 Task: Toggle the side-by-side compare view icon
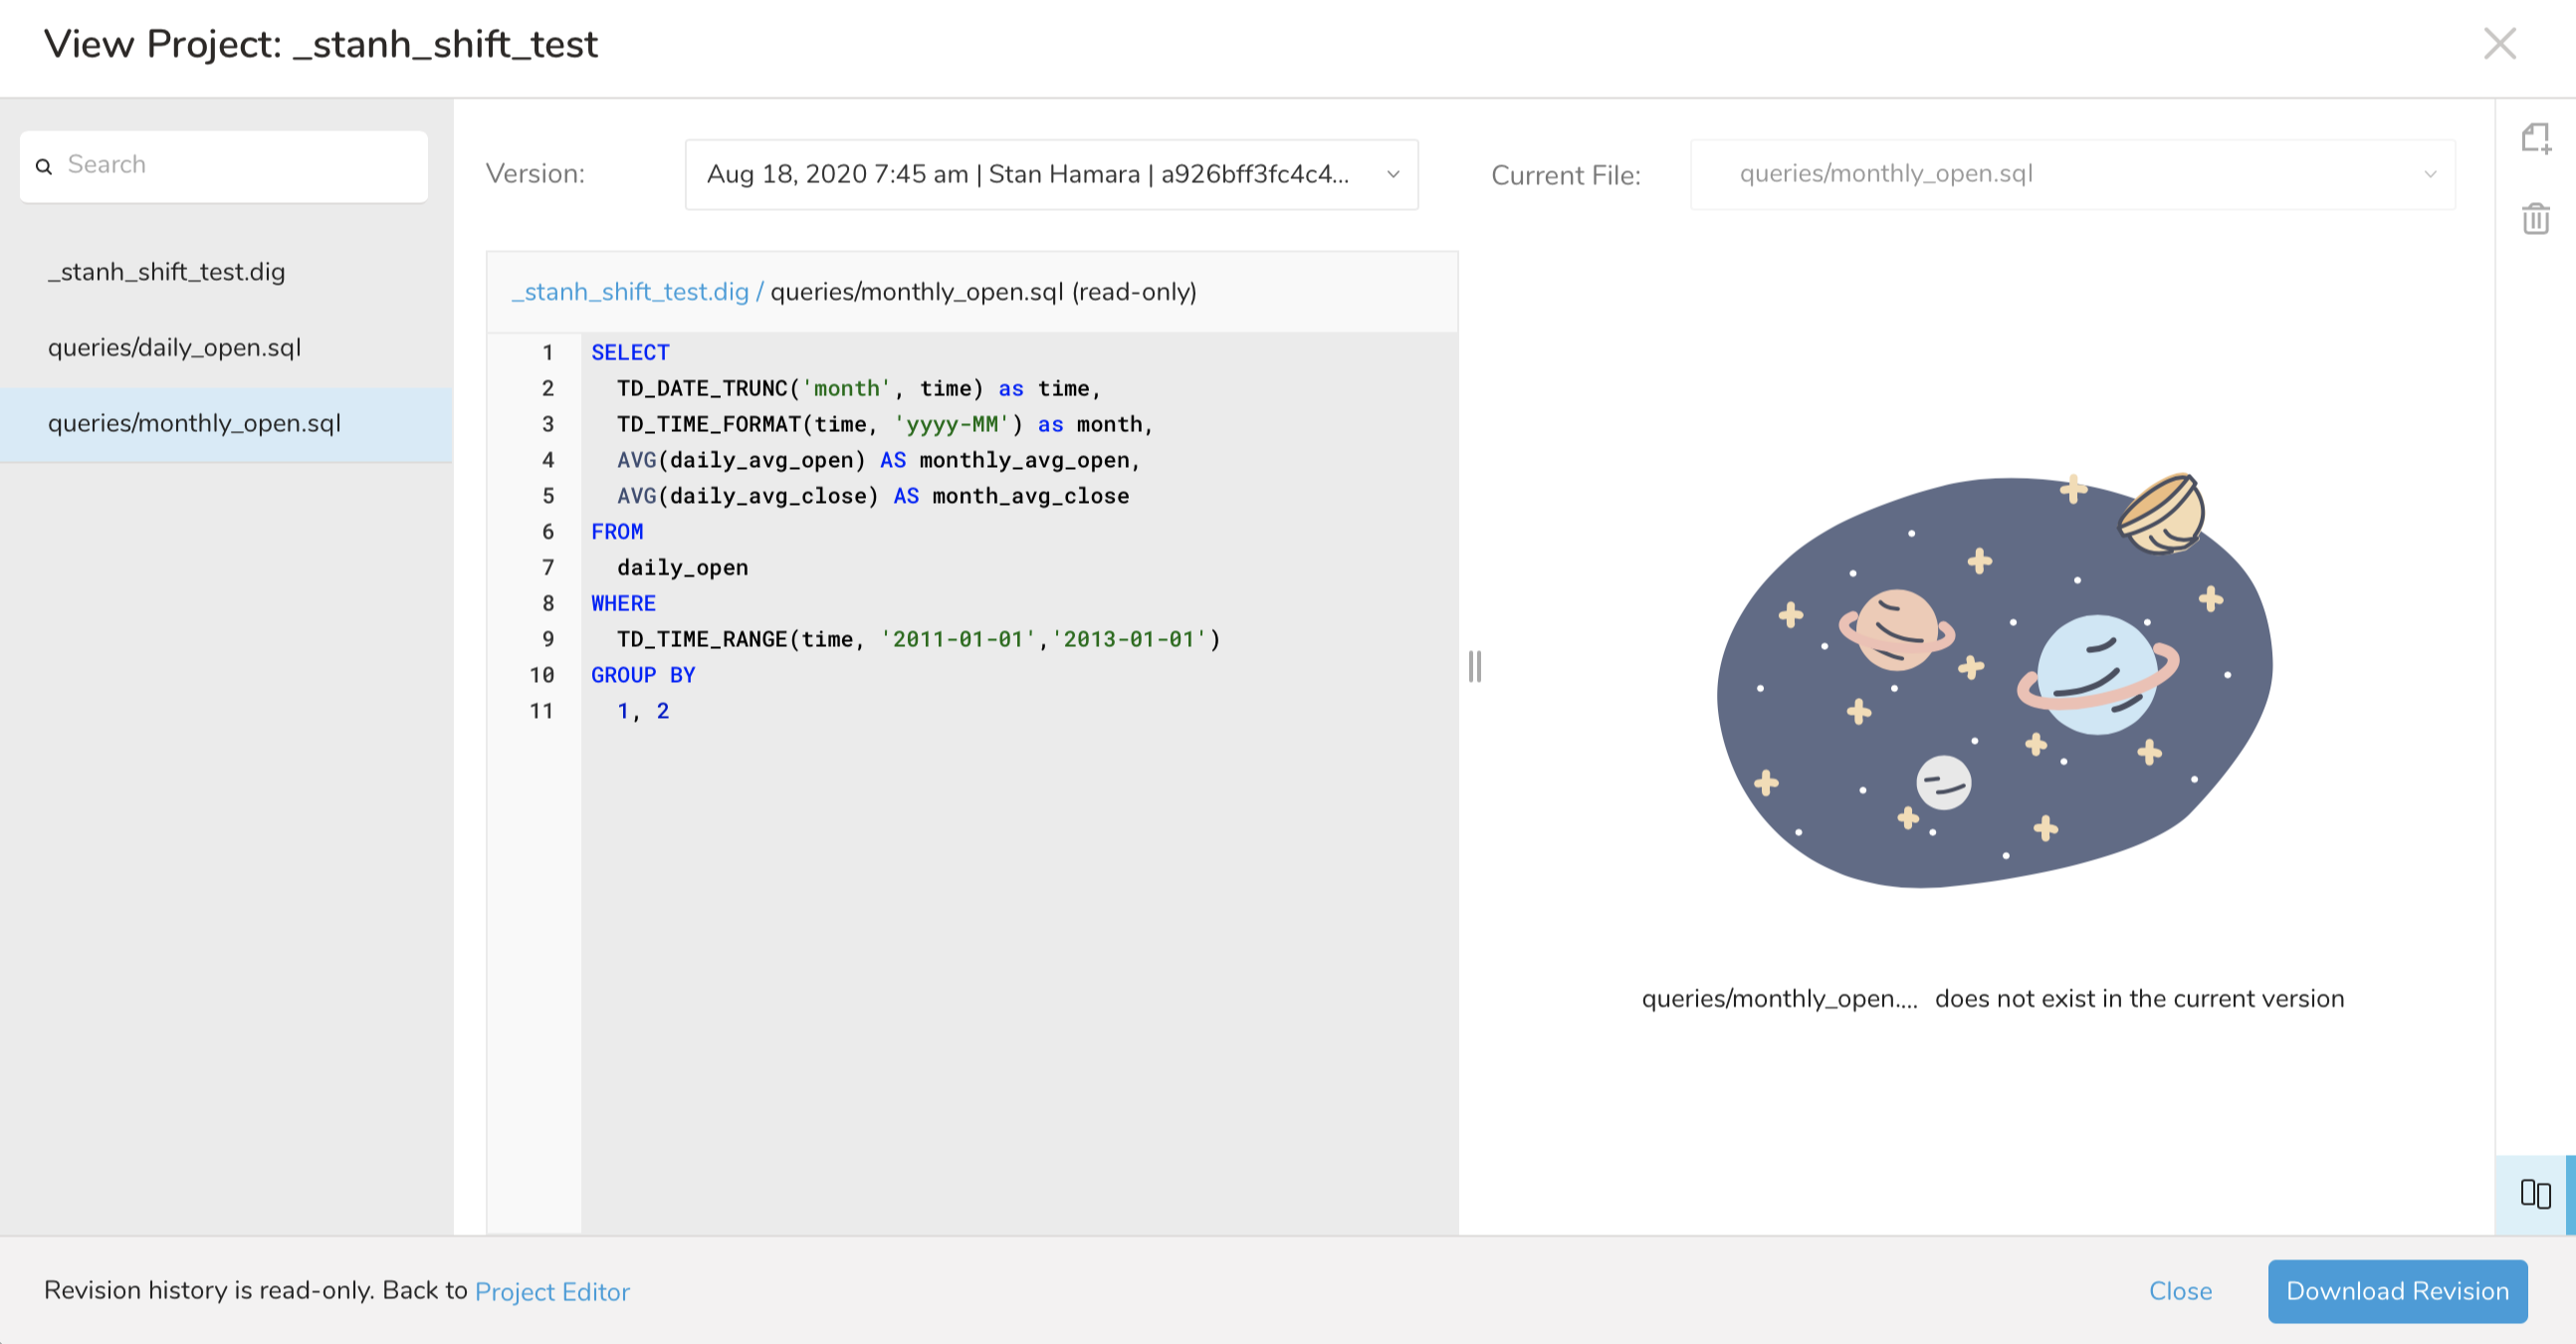tap(2535, 1193)
